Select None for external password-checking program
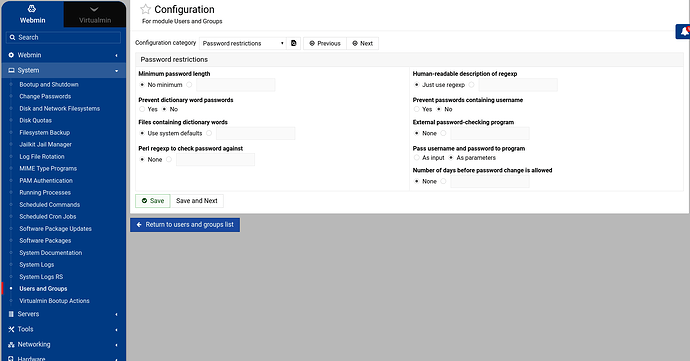690x361 pixels. (x=417, y=133)
